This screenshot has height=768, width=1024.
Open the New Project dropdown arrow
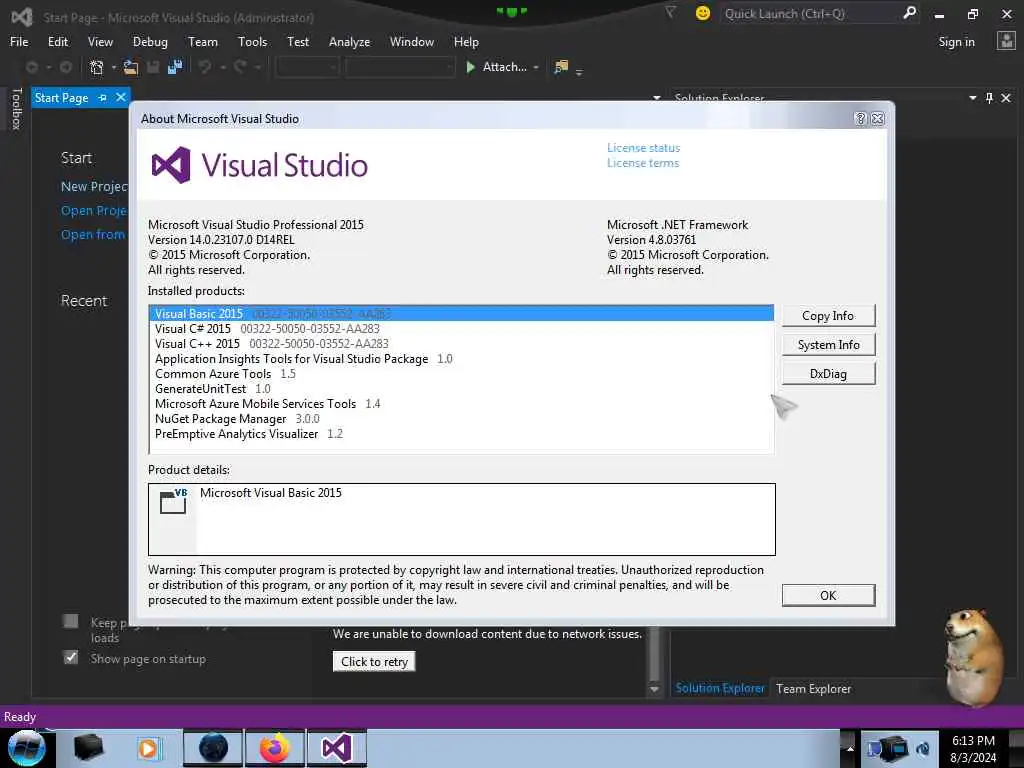coord(114,67)
